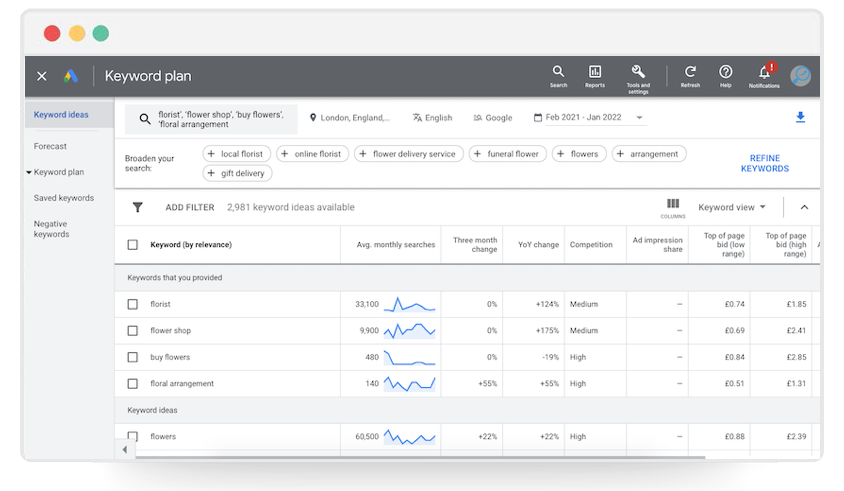Tick the checkbox for 'florist' keyword

pos(133,304)
